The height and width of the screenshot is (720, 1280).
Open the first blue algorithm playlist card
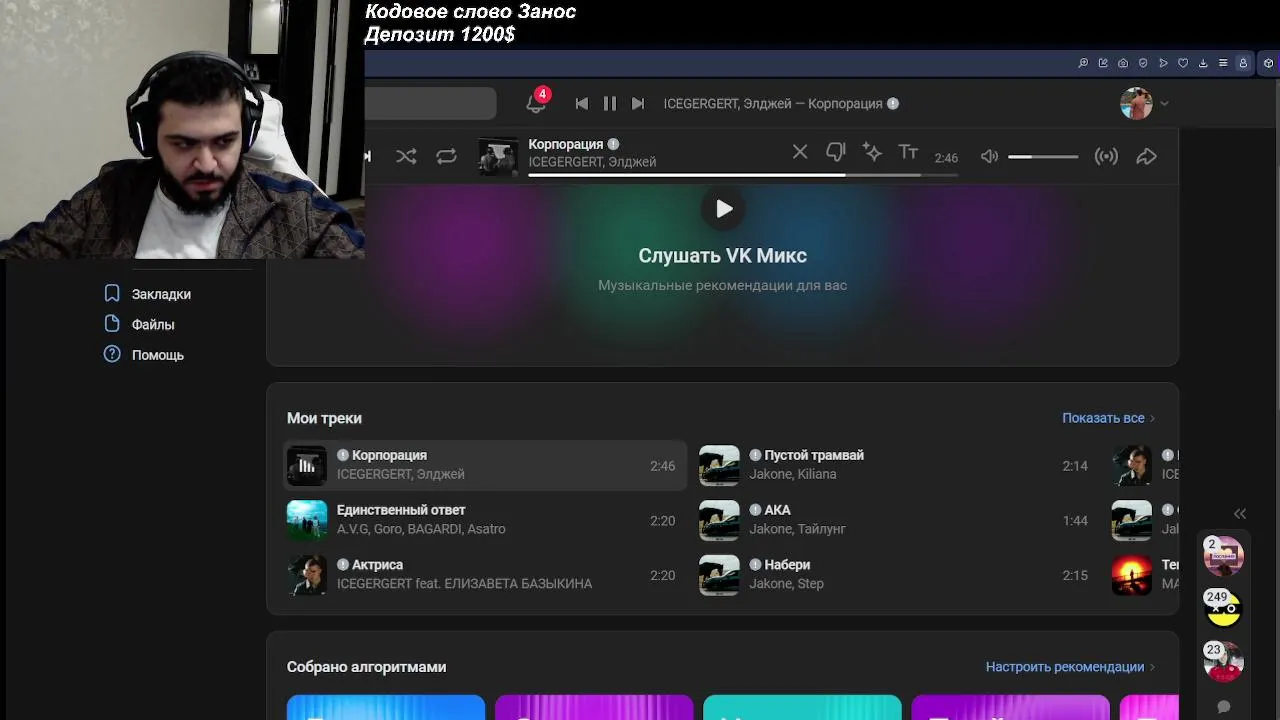(x=386, y=707)
